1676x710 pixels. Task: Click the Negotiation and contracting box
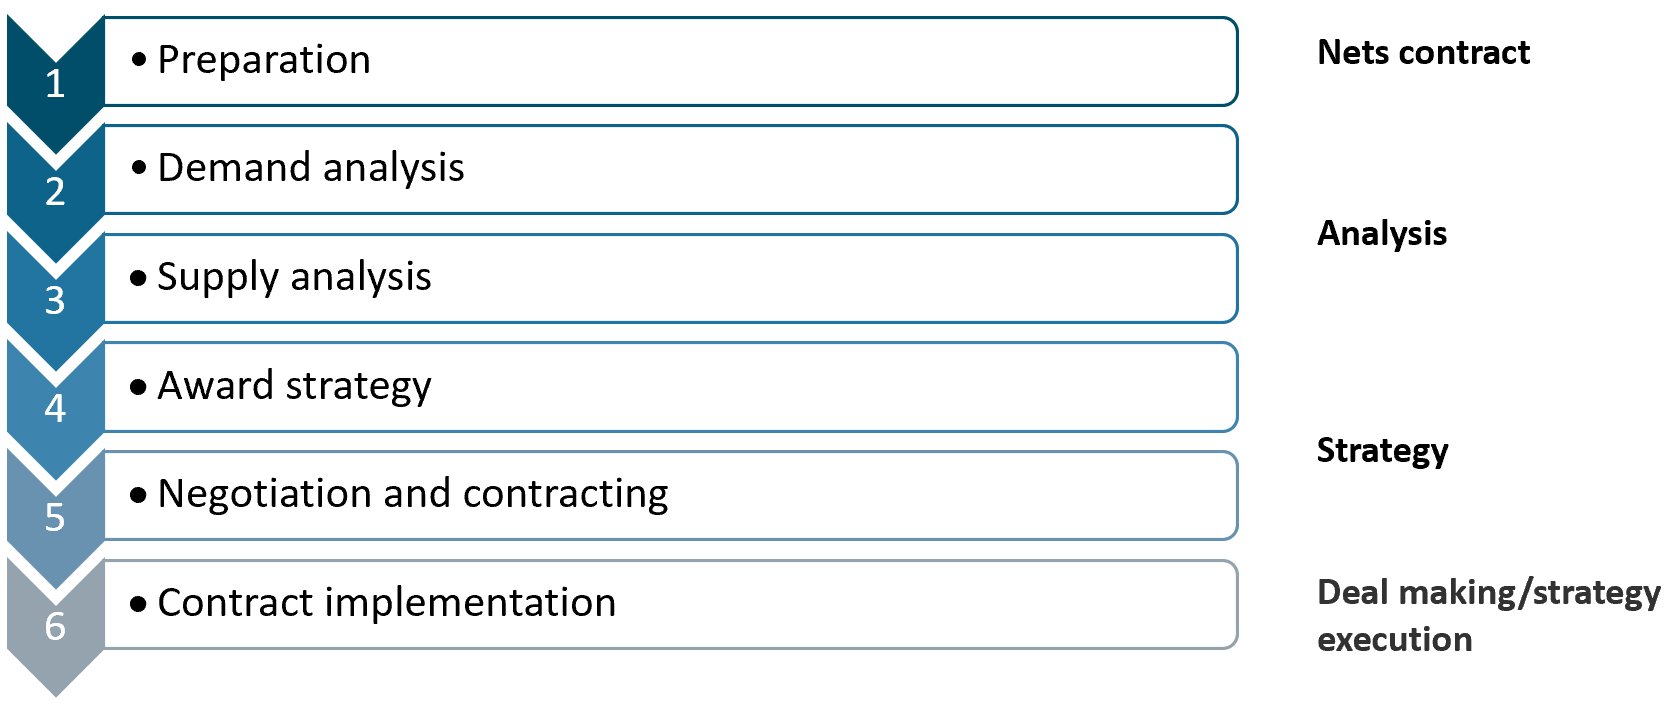coord(671,495)
